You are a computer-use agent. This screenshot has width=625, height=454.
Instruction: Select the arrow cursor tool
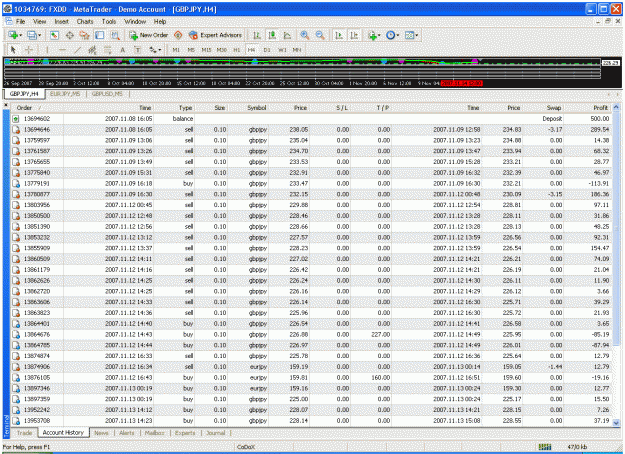[x=13, y=50]
